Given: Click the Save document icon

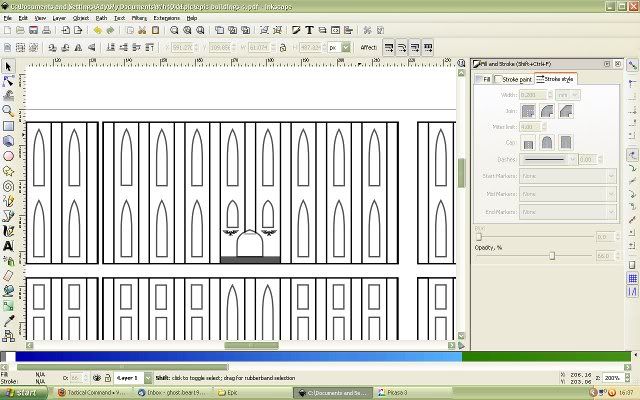Looking at the screenshot, I should click(x=33, y=30).
